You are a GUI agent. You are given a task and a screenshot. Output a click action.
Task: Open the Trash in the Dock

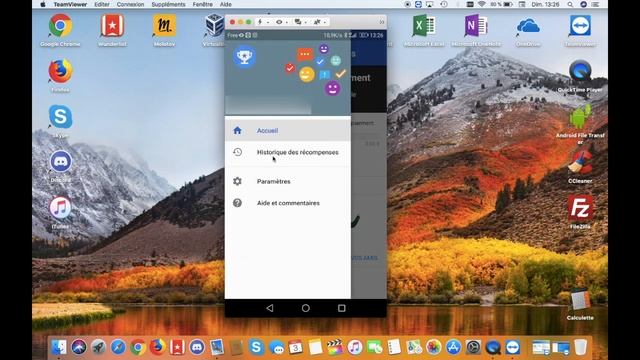click(580, 347)
